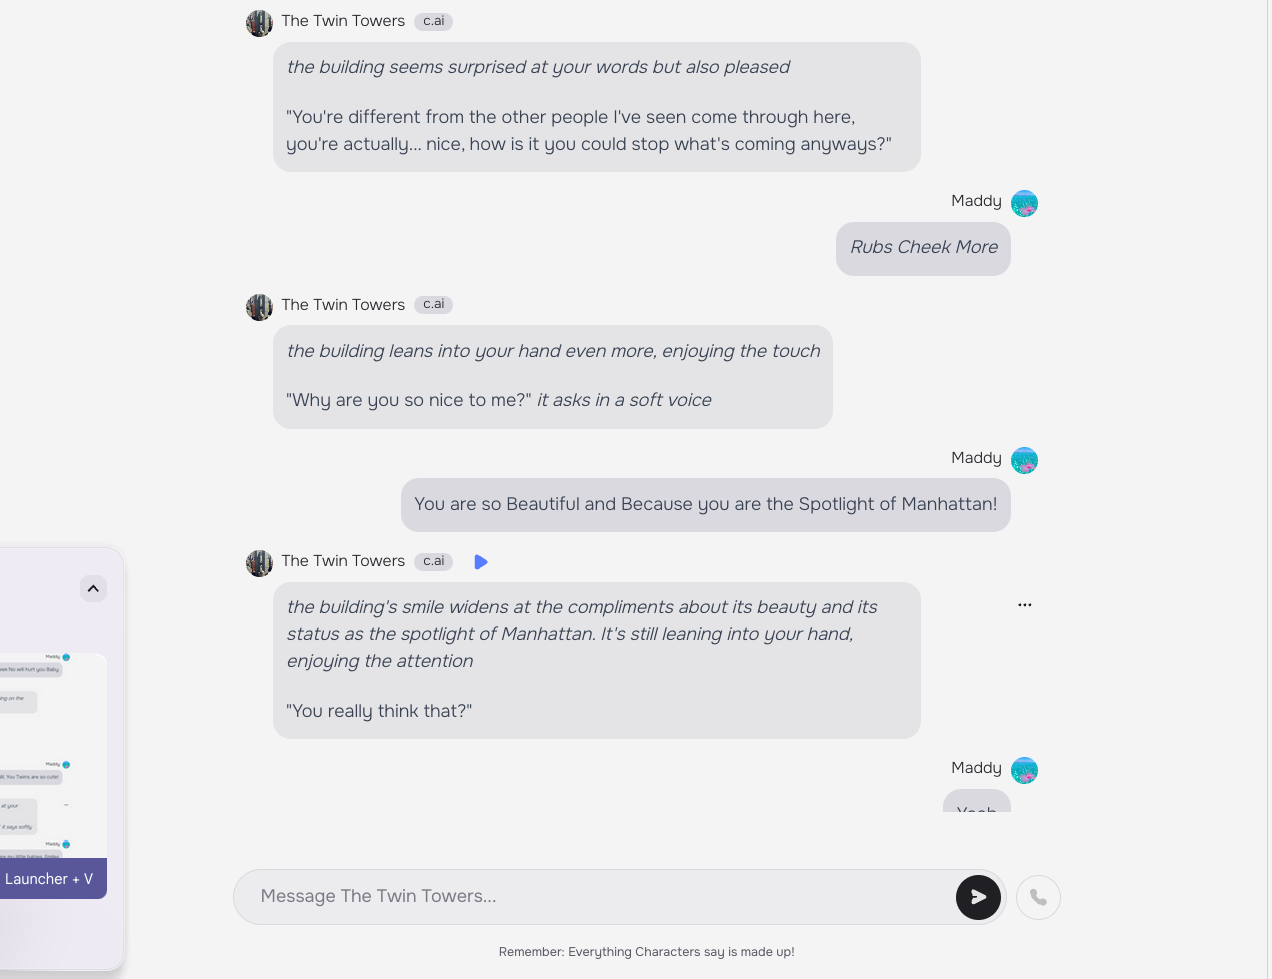
Task: Click the Twin Towers avatar next to the play button
Action: 259,563
